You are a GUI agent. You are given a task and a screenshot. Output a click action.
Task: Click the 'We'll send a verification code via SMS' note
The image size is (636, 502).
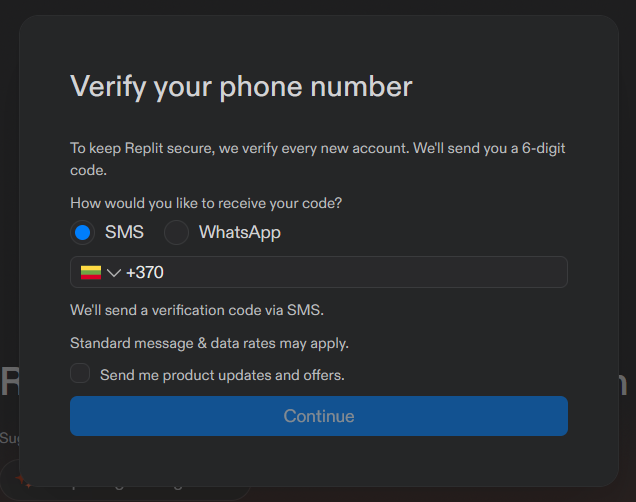197,310
